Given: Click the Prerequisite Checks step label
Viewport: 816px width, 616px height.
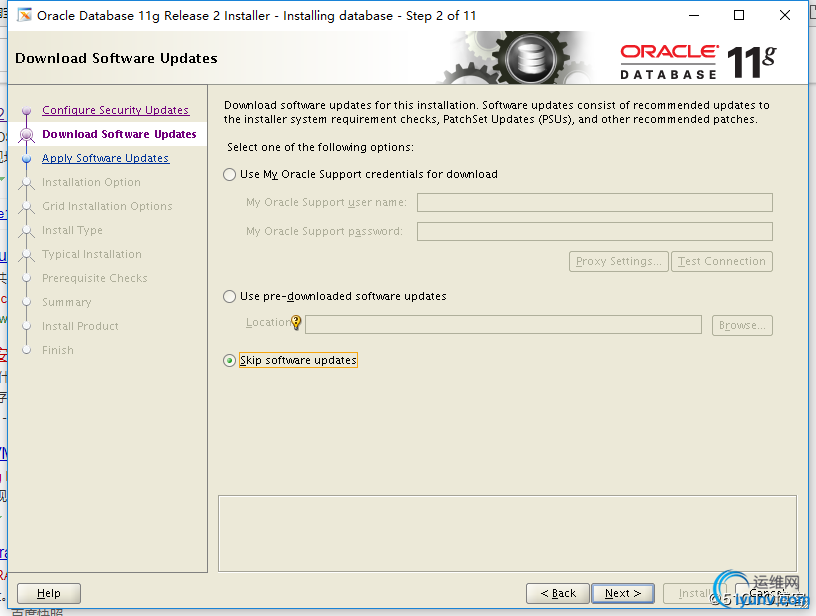Looking at the screenshot, I should pos(95,278).
